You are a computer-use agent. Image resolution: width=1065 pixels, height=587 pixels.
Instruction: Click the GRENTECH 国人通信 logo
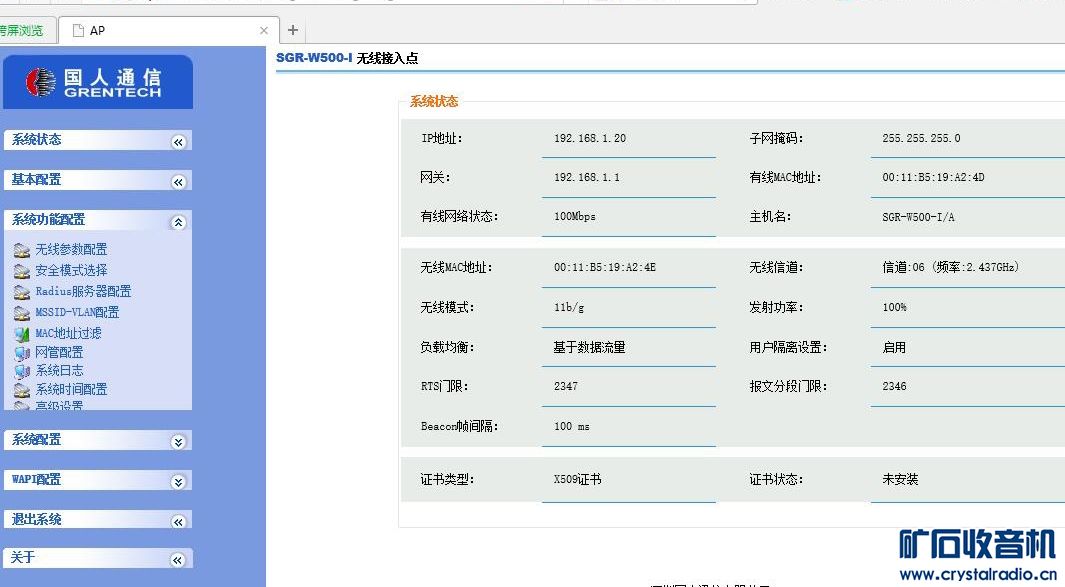[98, 82]
